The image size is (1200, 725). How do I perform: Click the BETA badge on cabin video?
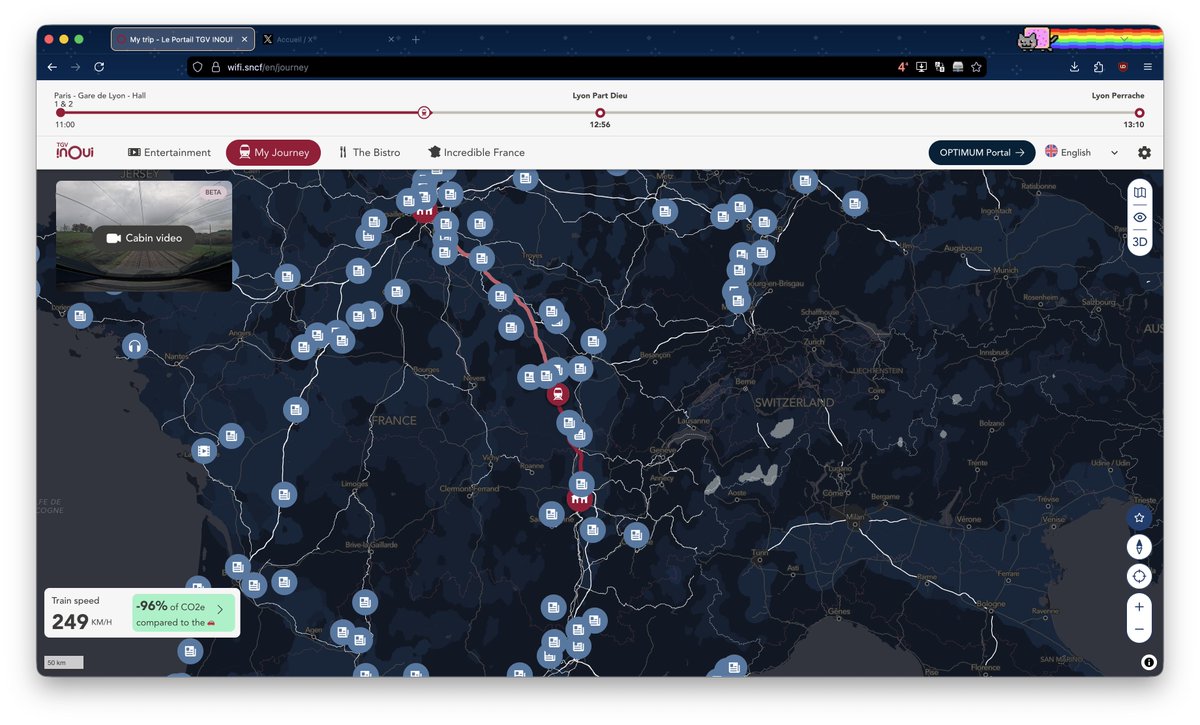click(213, 192)
